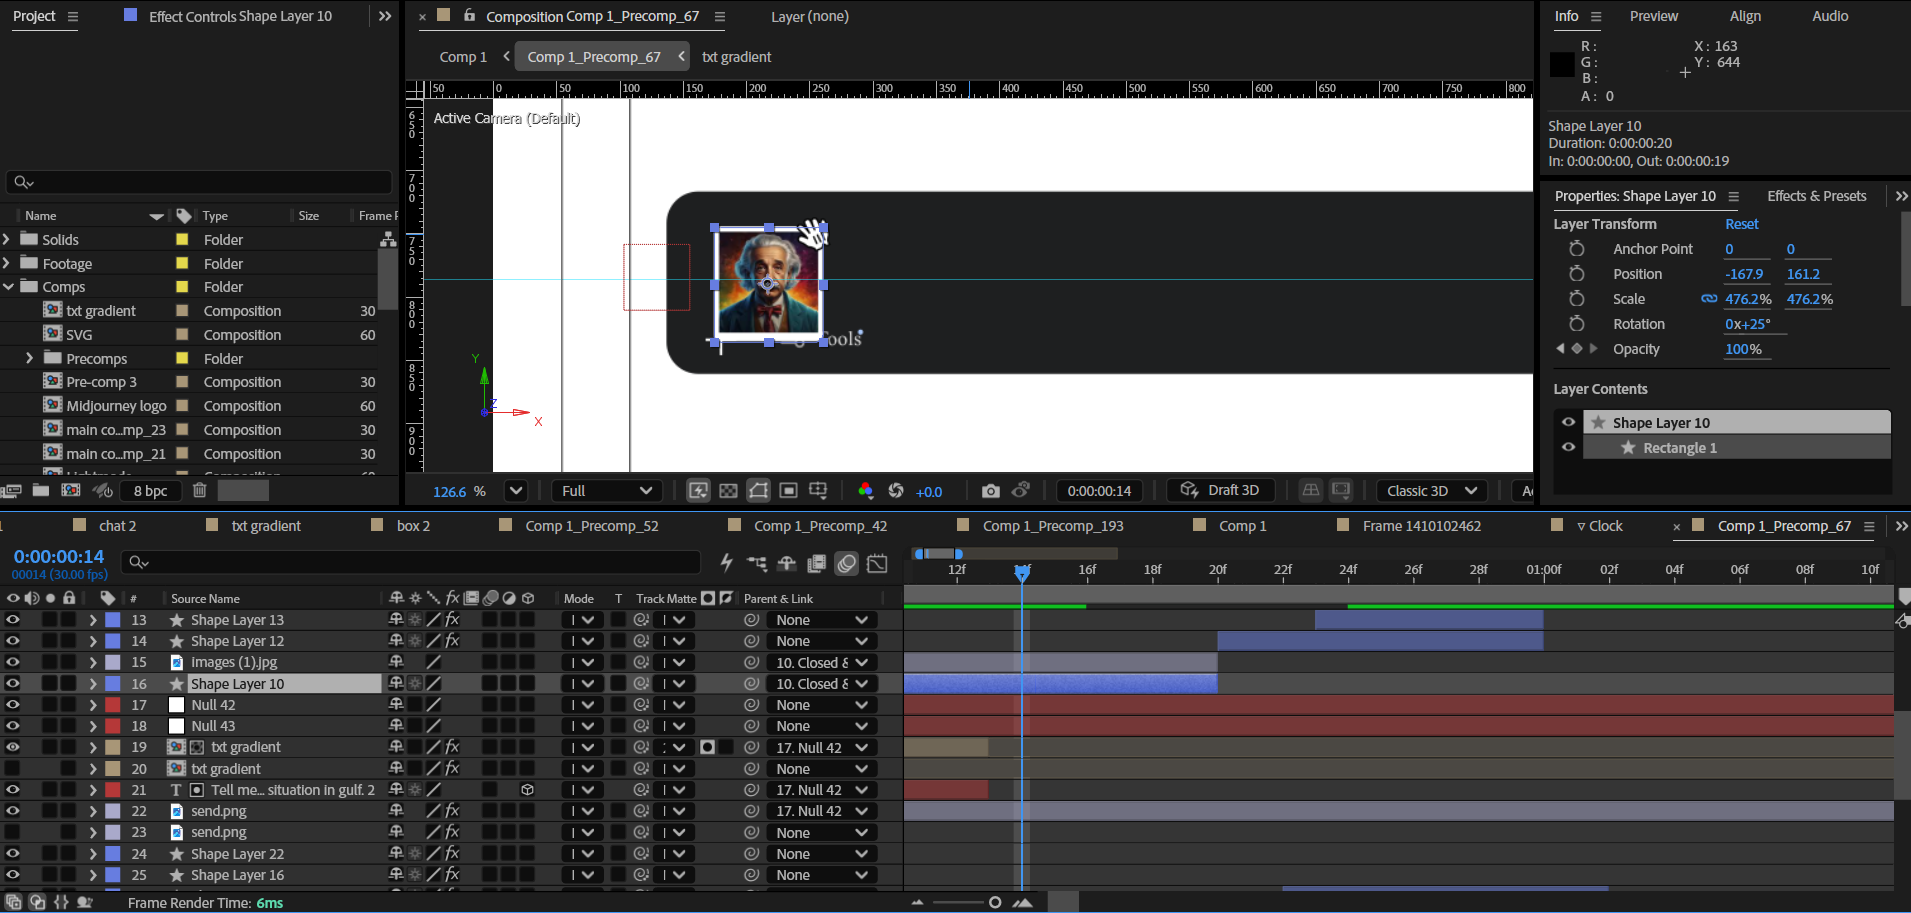
Task: Open the Graph Editor in timeline
Action: (x=877, y=564)
